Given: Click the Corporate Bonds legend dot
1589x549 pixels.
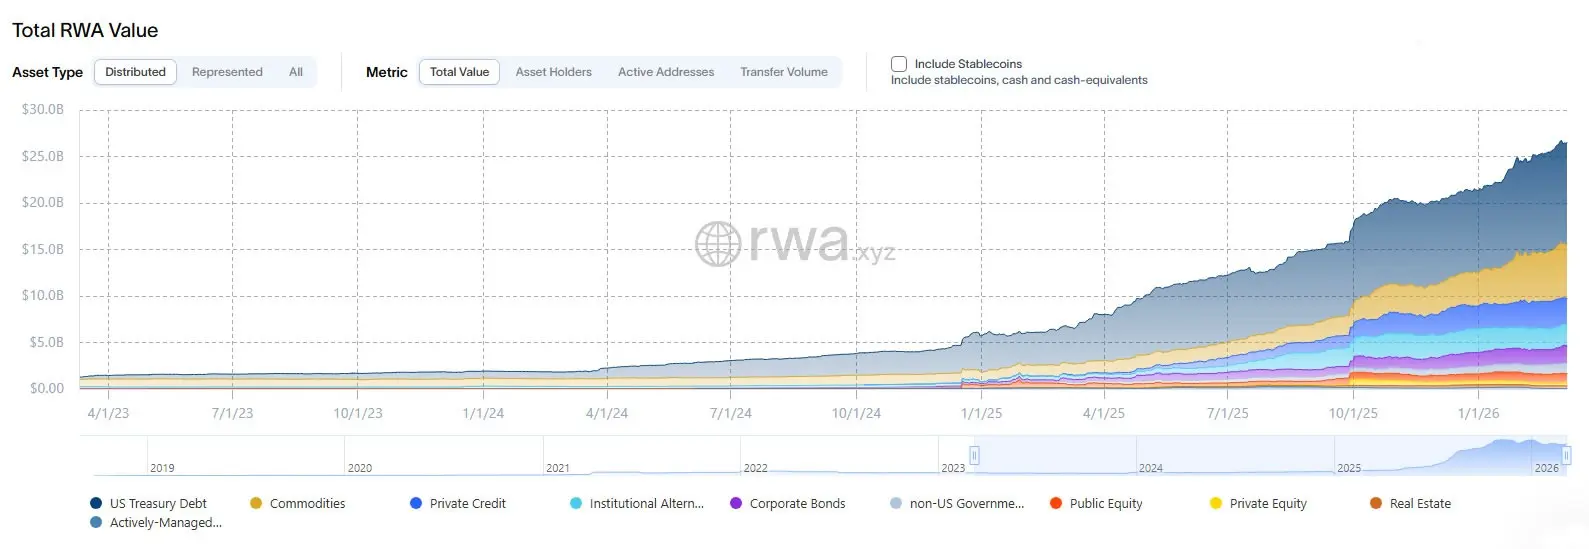Looking at the screenshot, I should [736, 503].
